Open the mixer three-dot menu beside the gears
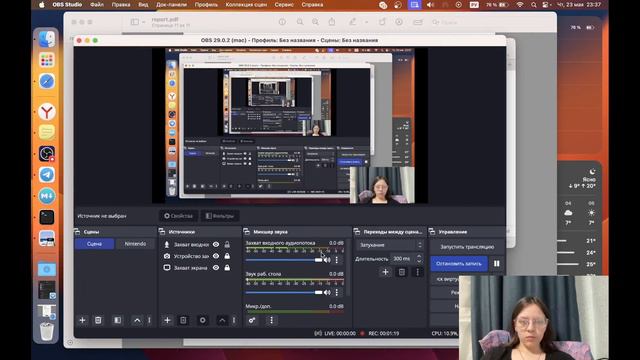 (272, 320)
